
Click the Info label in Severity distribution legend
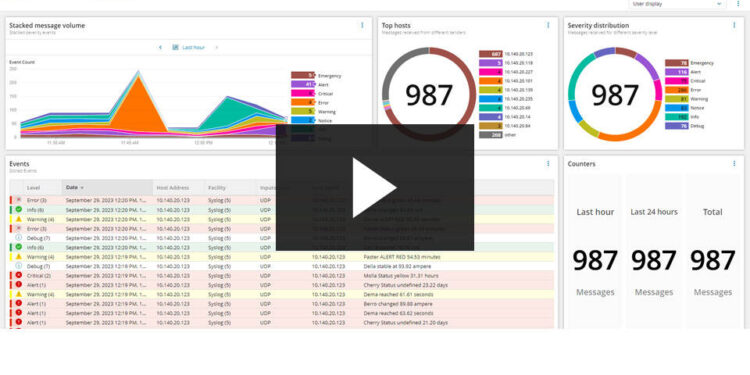695,117
